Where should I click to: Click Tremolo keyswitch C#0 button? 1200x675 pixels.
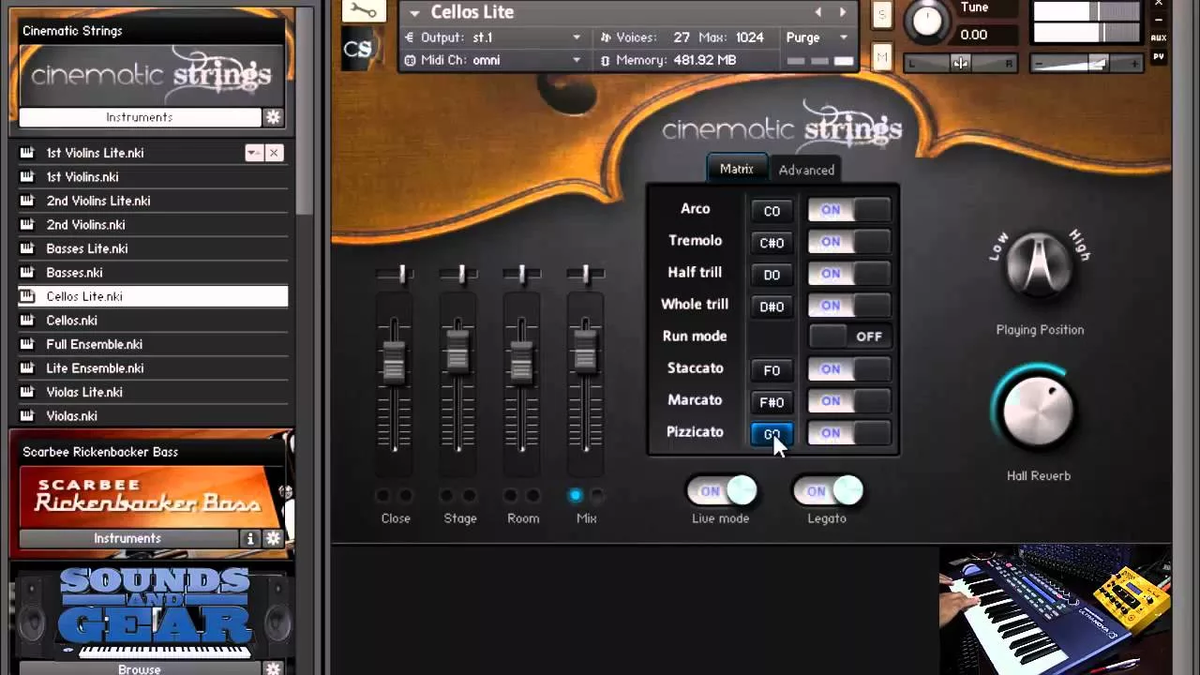772,243
